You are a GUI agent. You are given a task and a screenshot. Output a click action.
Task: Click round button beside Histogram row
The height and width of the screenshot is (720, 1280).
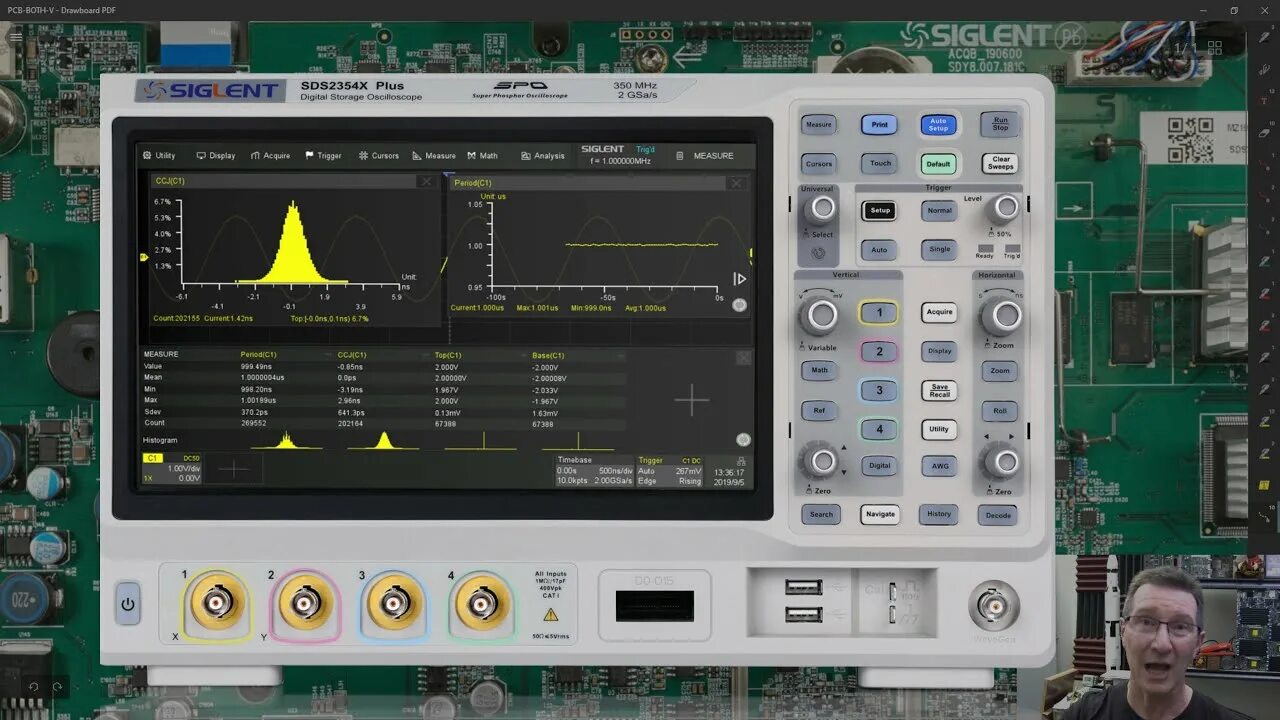[x=743, y=439]
